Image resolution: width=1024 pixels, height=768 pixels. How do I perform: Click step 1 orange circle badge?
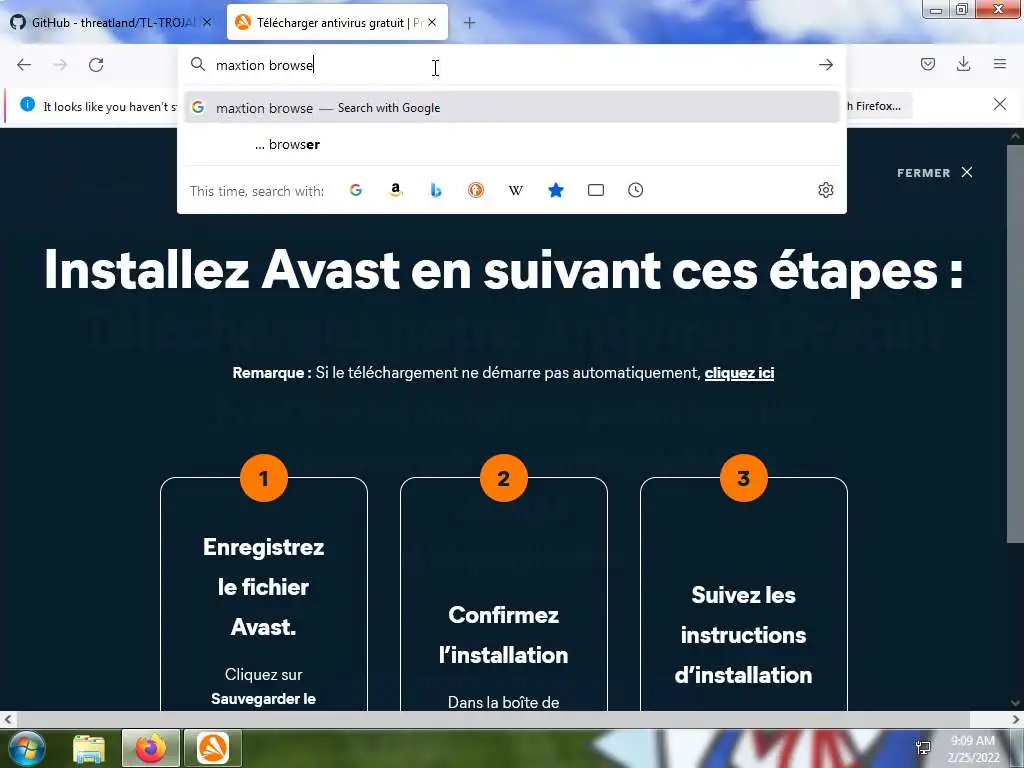(x=264, y=478)
